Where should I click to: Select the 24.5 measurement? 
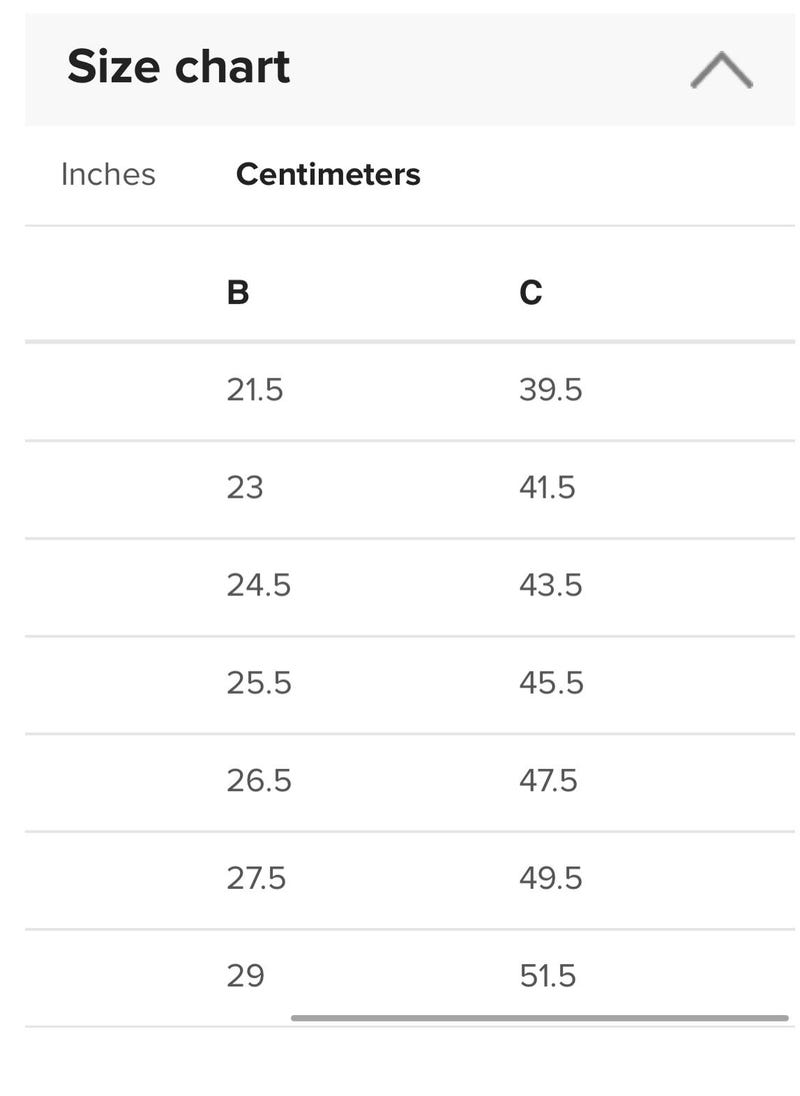click(259, 585)
